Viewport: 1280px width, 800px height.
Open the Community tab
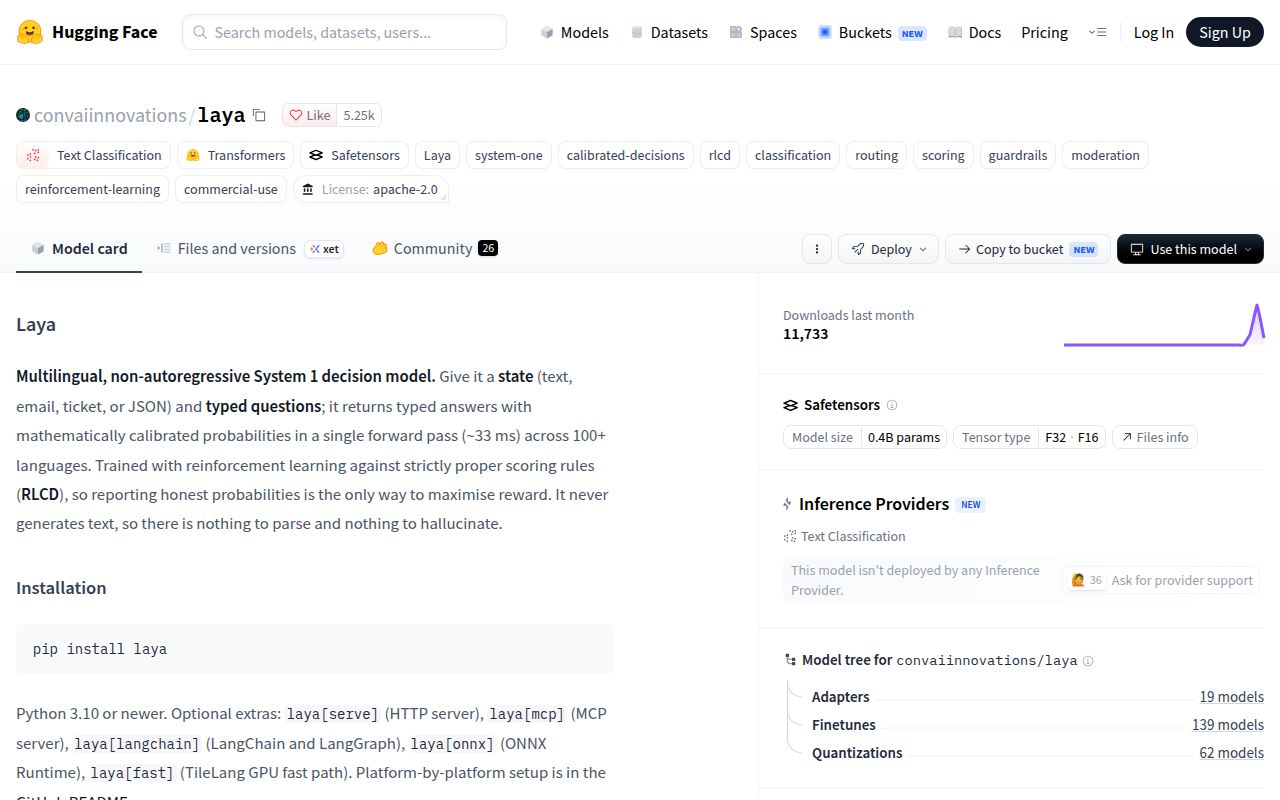(x=434, y=249)
